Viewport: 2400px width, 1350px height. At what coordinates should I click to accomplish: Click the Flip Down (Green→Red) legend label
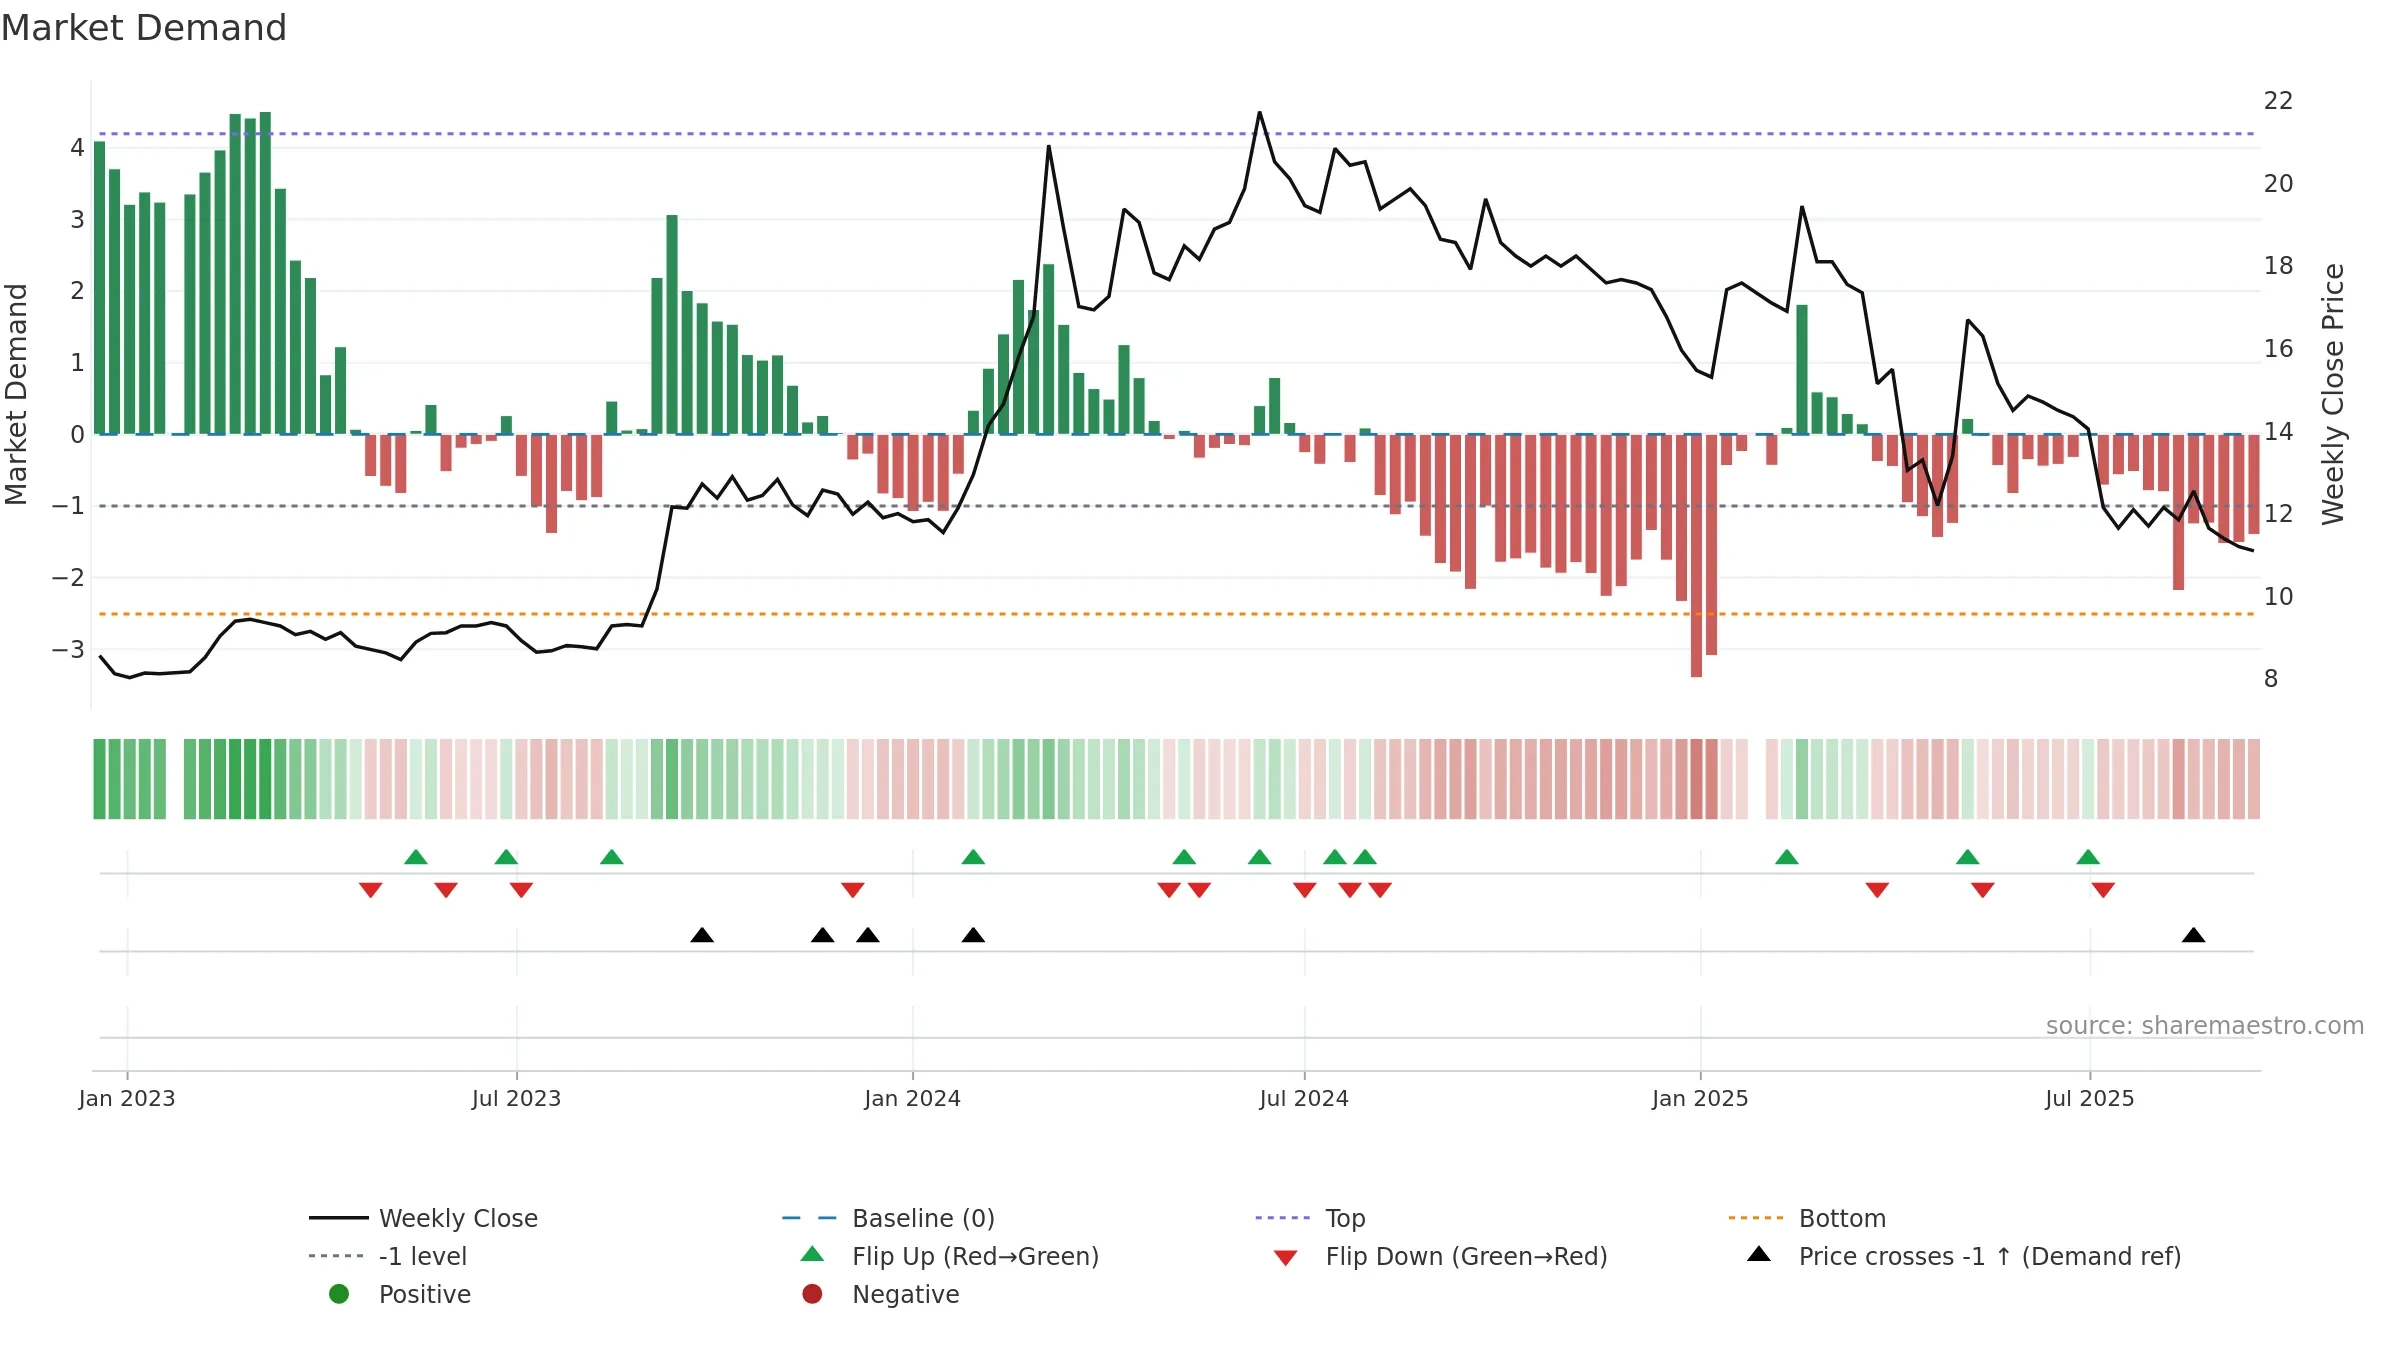coord(1466,1256)
